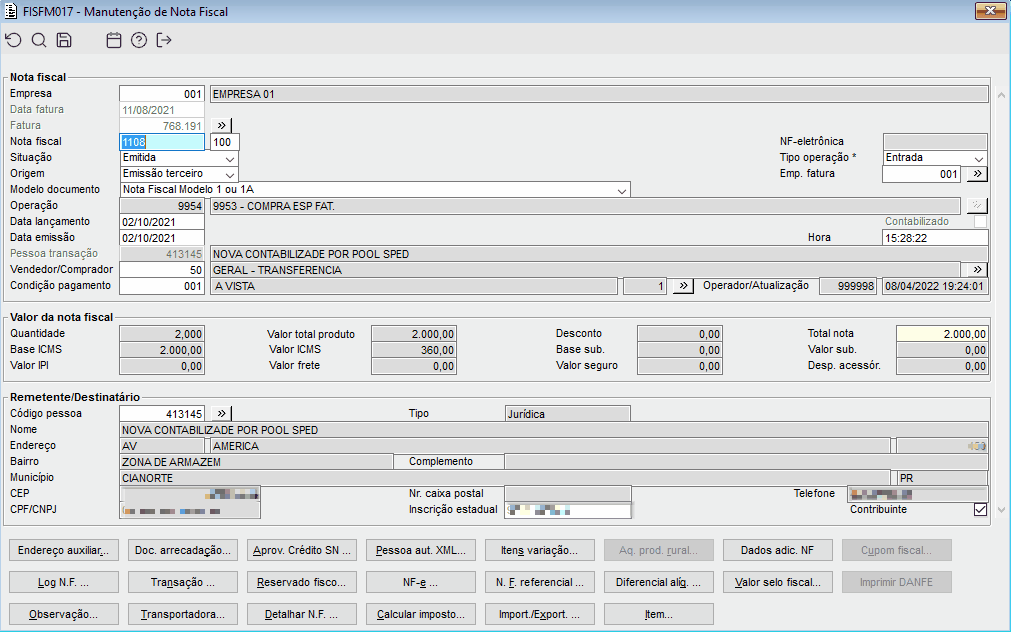Viewport: 1011px width, 632px height.
Task: Click the scrollbar down arrow
Action: pyautogui.click(x=1001, y=509)
